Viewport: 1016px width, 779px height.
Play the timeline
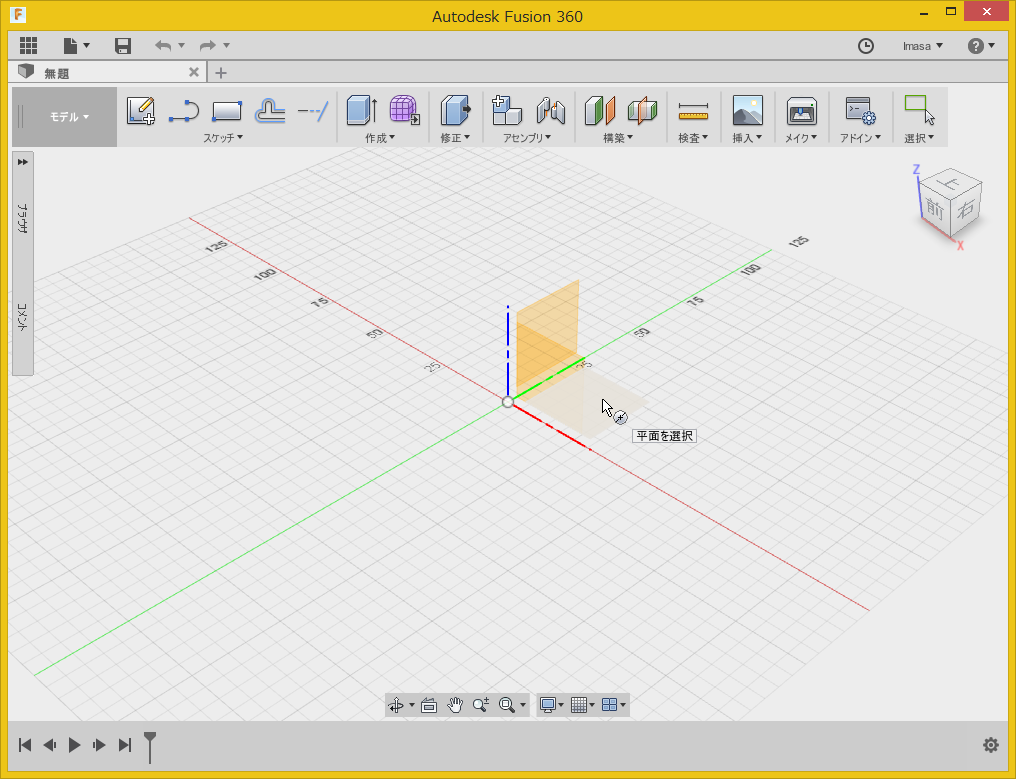coord(75,745)
